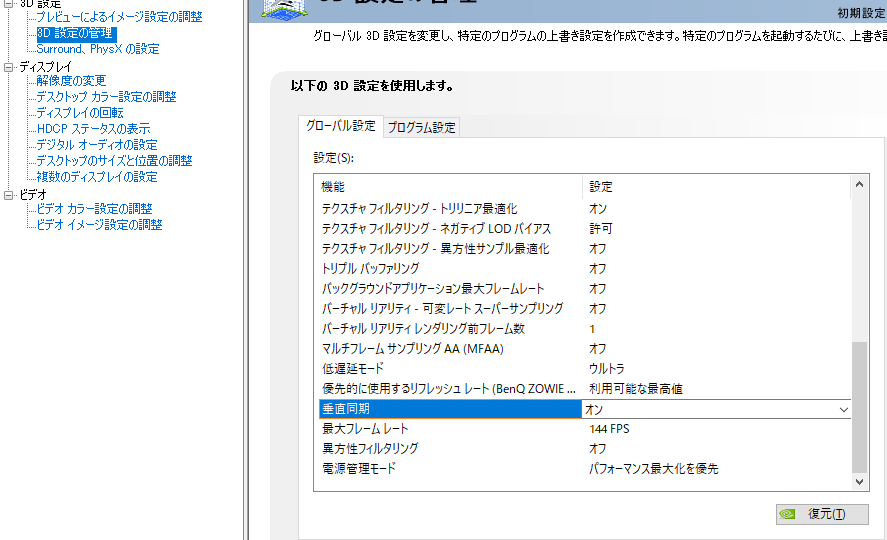Switch to グローバル設定 tab

[341, 126]
